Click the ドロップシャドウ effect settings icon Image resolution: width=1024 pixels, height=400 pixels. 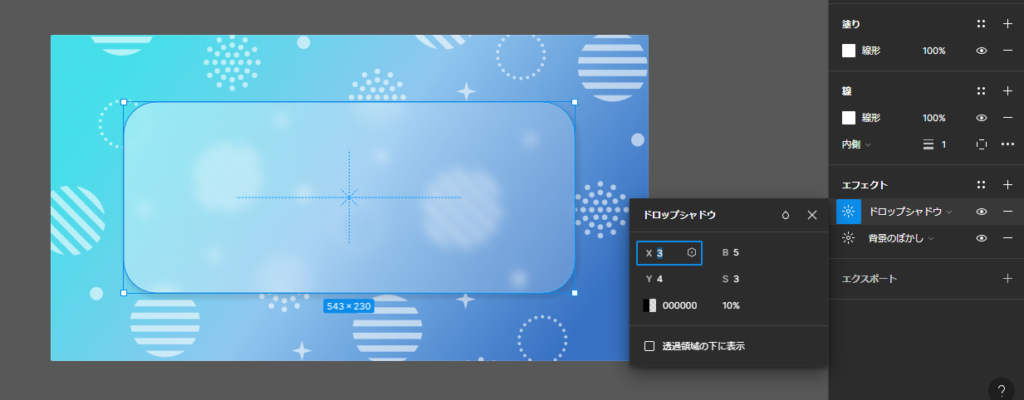tap(848, 211)
